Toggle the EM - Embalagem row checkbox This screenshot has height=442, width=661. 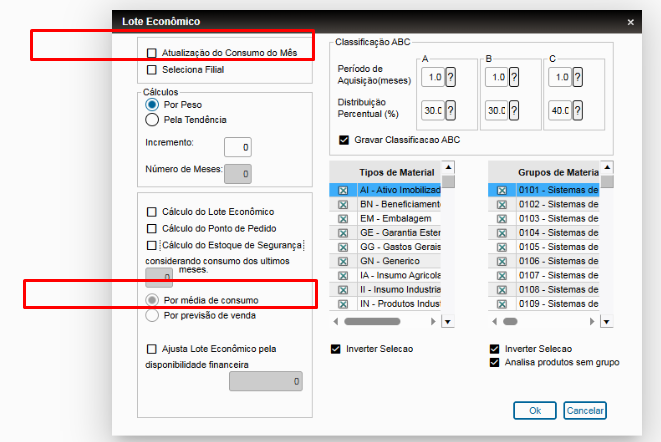tap(343, 219)
